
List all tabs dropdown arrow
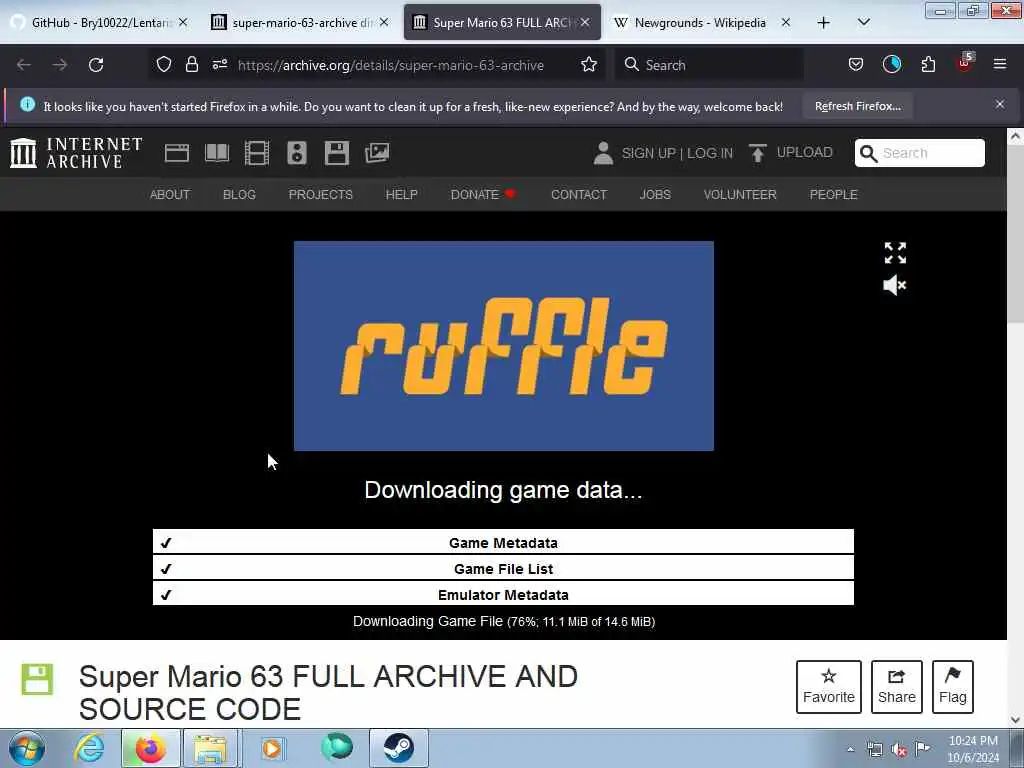click(x=864, y=22)
